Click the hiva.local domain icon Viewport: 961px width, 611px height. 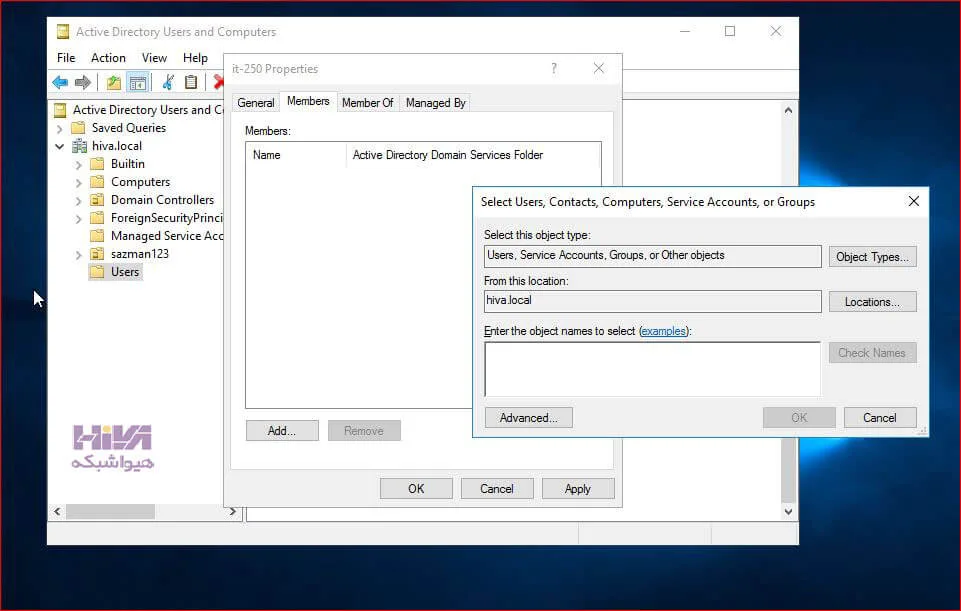tap(79, 146)
